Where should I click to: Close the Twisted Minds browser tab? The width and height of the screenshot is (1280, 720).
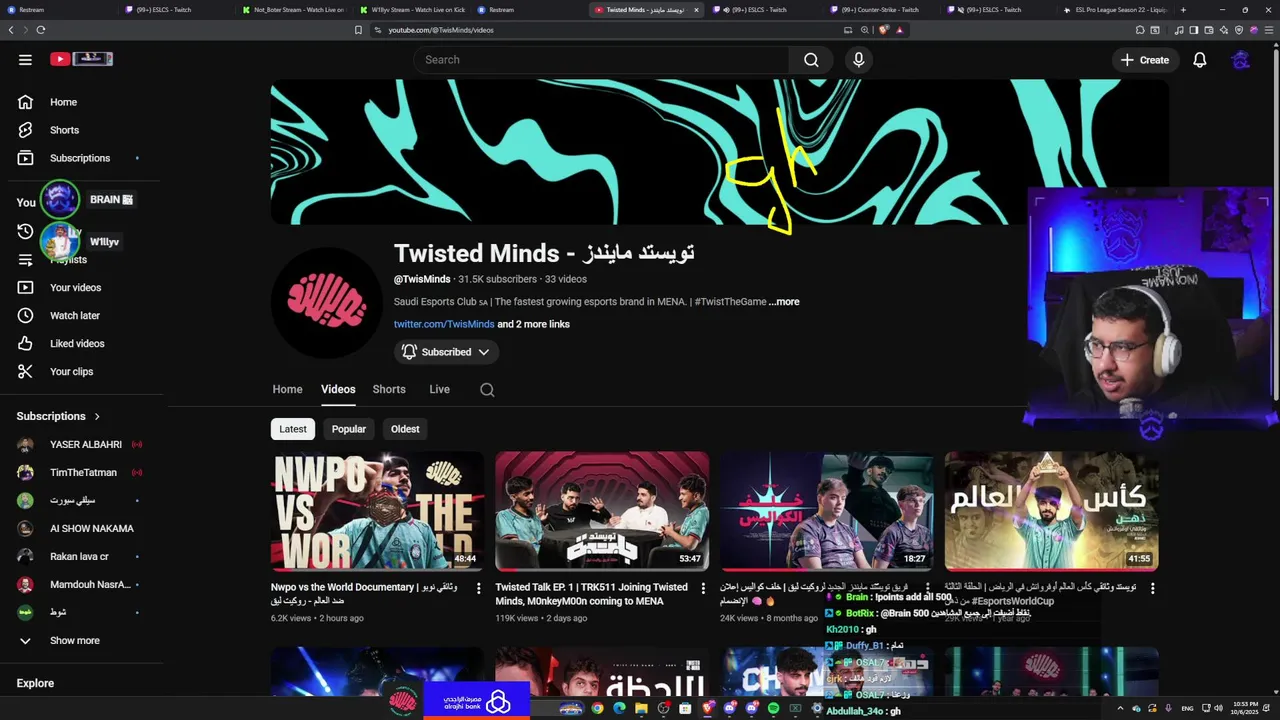point(696,10)
